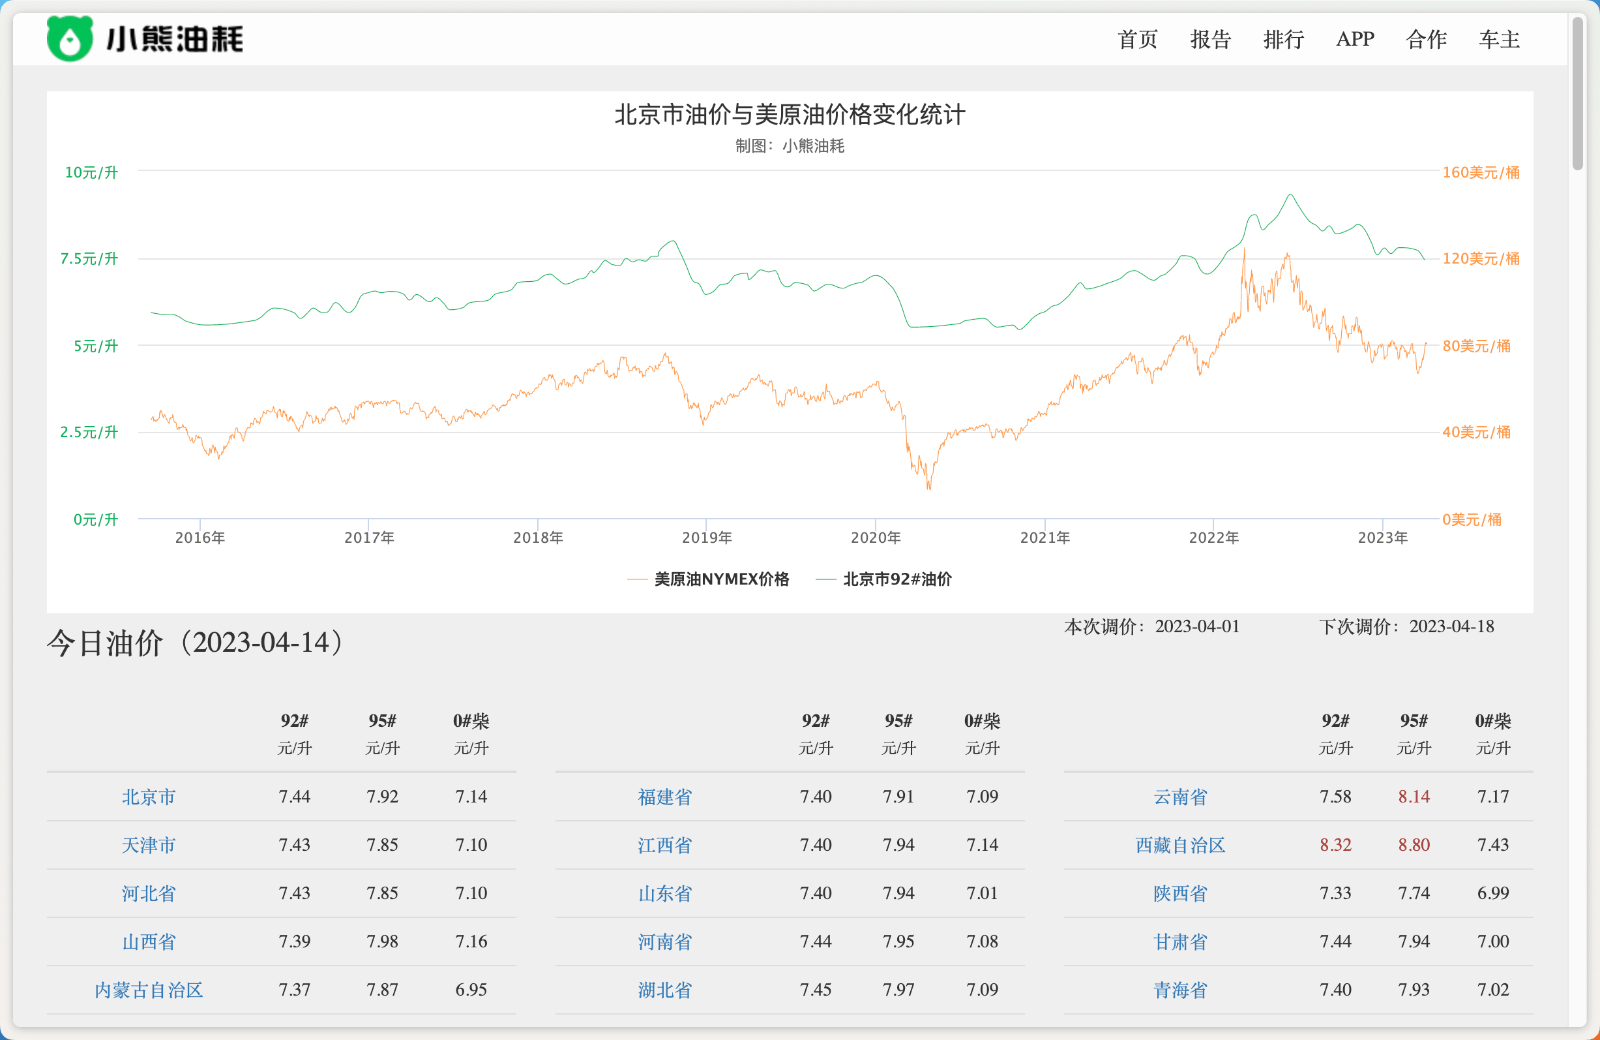This screenshot has height=1040, width=1600.
Task: Click the 2020年 axis label on chart
Action: coord(877,537)
